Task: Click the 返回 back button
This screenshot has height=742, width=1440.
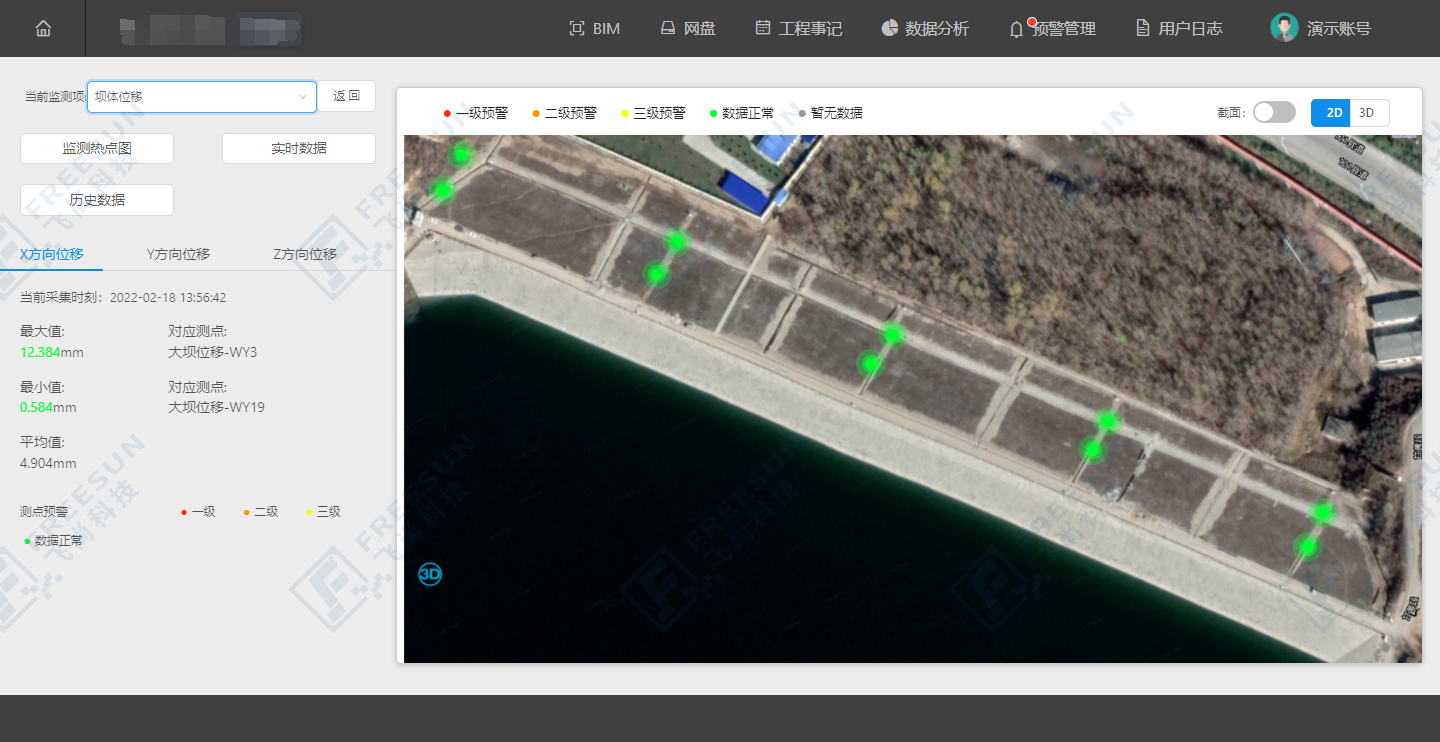Action: coord(346,97)
